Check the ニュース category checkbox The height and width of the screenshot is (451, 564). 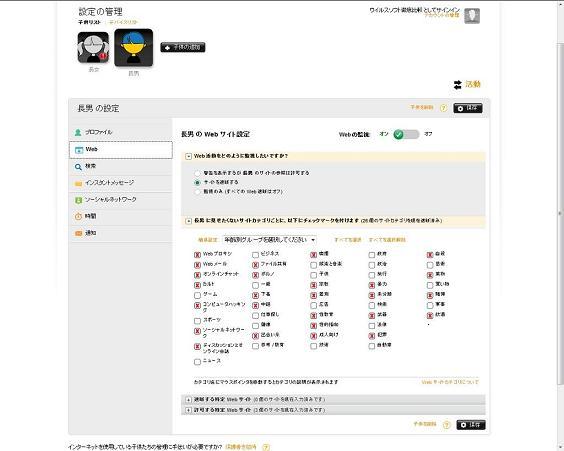pos(197,362)
